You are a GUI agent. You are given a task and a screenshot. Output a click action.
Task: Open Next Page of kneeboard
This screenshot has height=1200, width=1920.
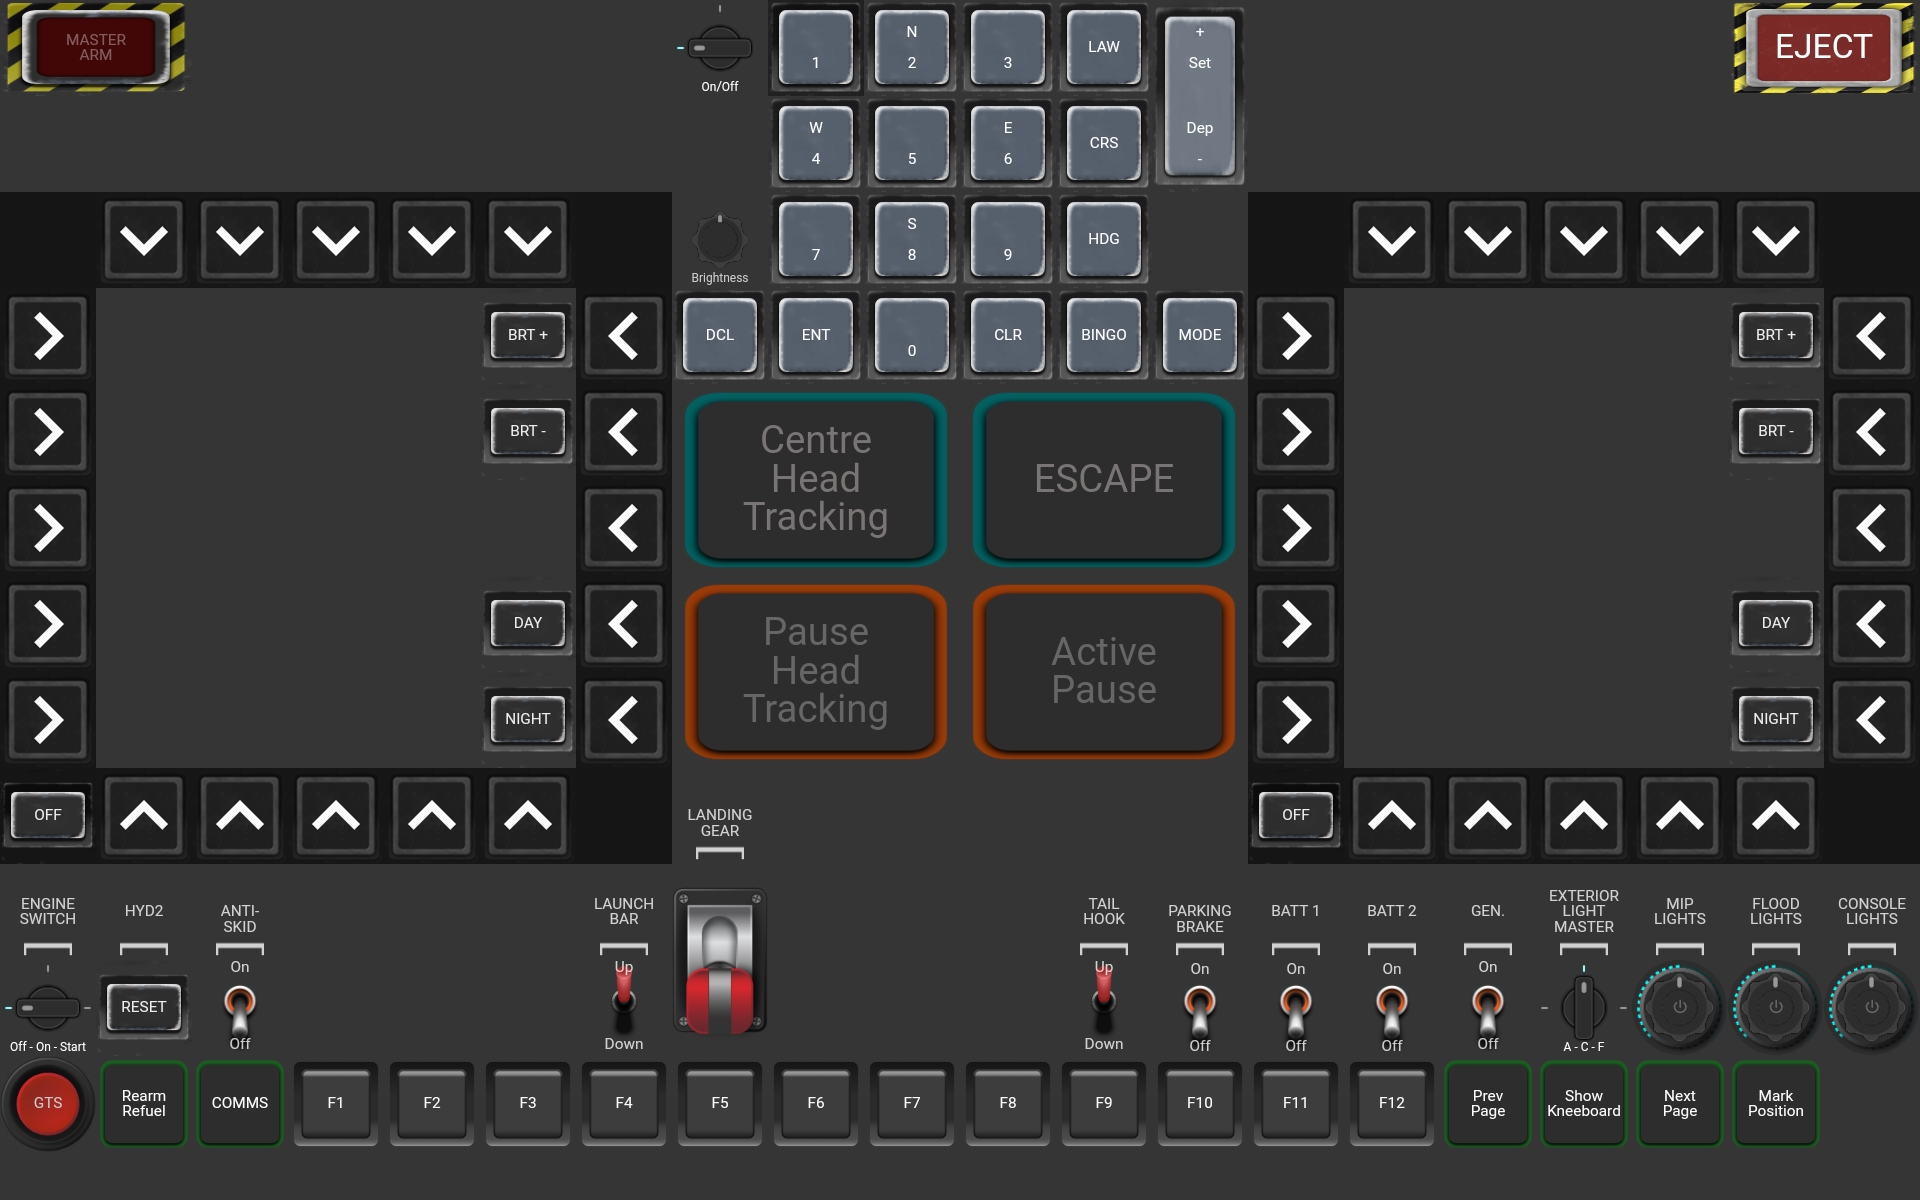[1679, 1103]
